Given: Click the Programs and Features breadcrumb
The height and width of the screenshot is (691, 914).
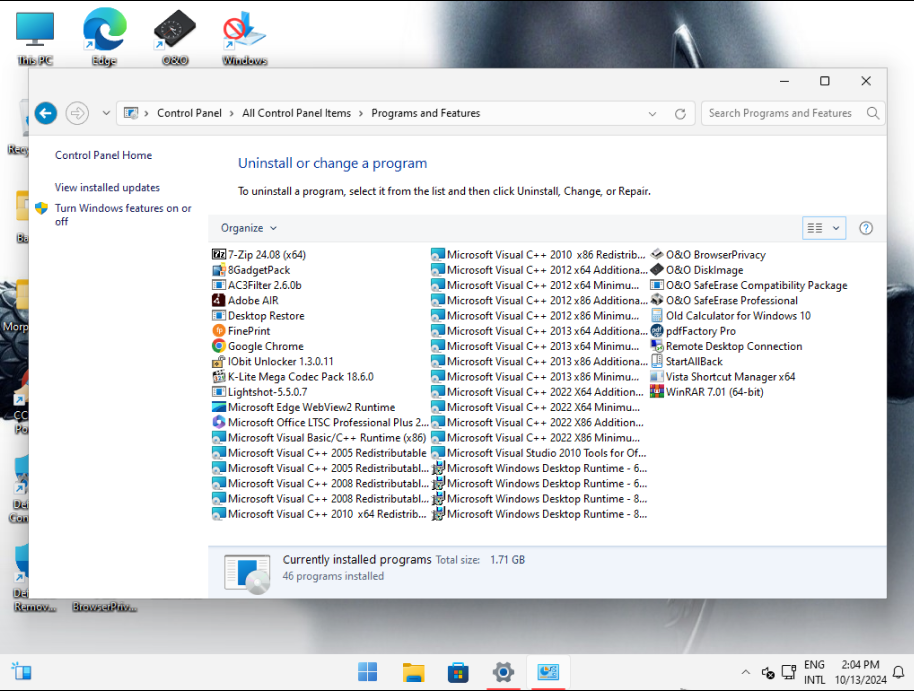Looking at the screenshot, I should pos(426,113).
